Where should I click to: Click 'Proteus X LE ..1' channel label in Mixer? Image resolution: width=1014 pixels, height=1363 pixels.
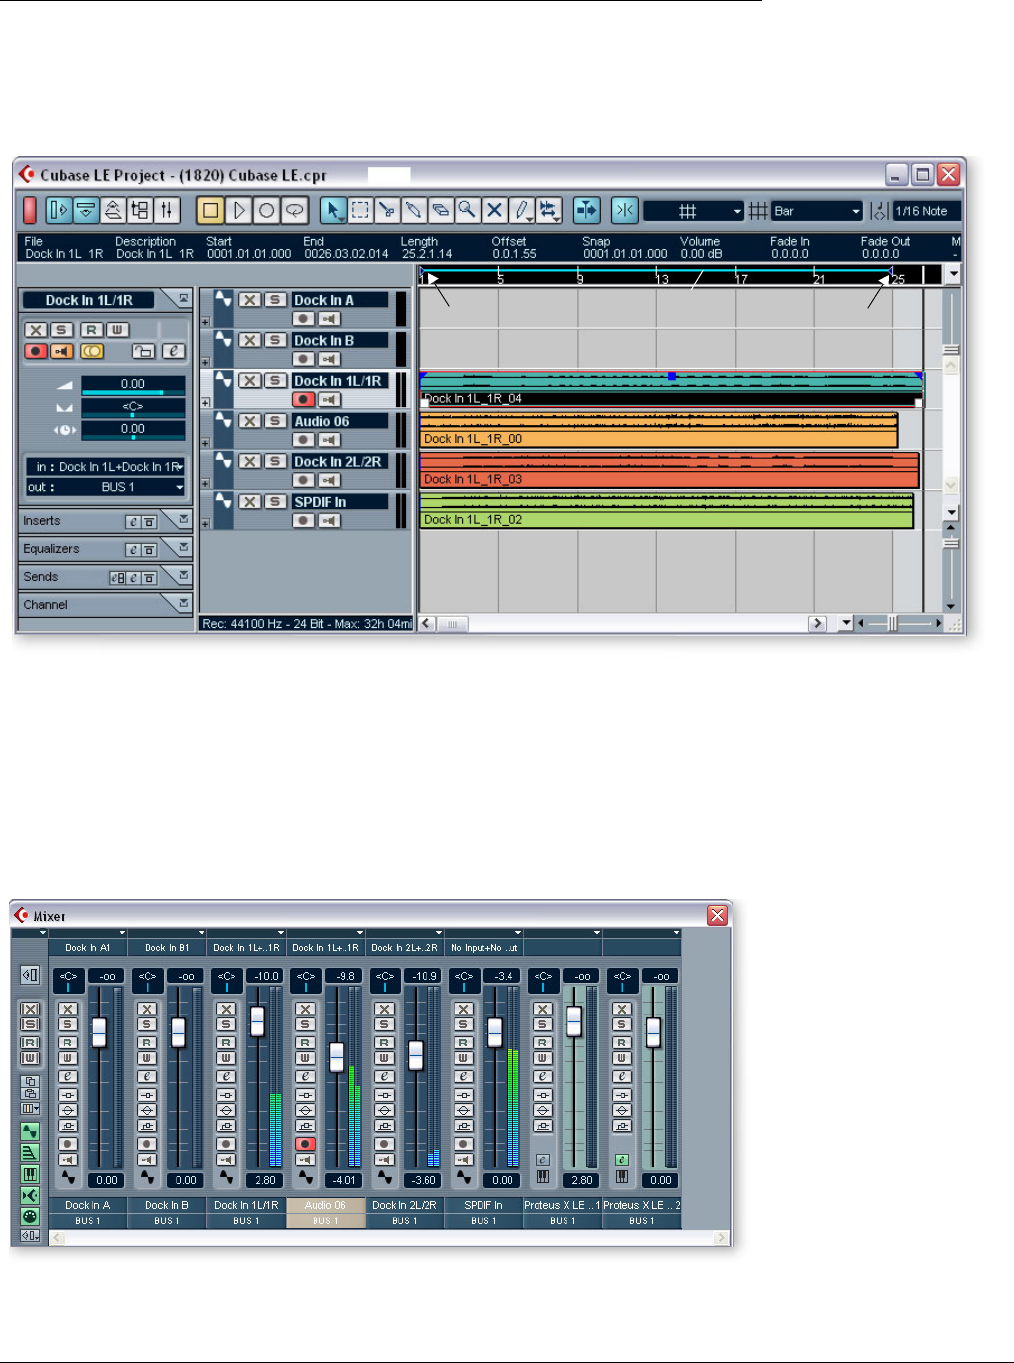coord(562,1205)
